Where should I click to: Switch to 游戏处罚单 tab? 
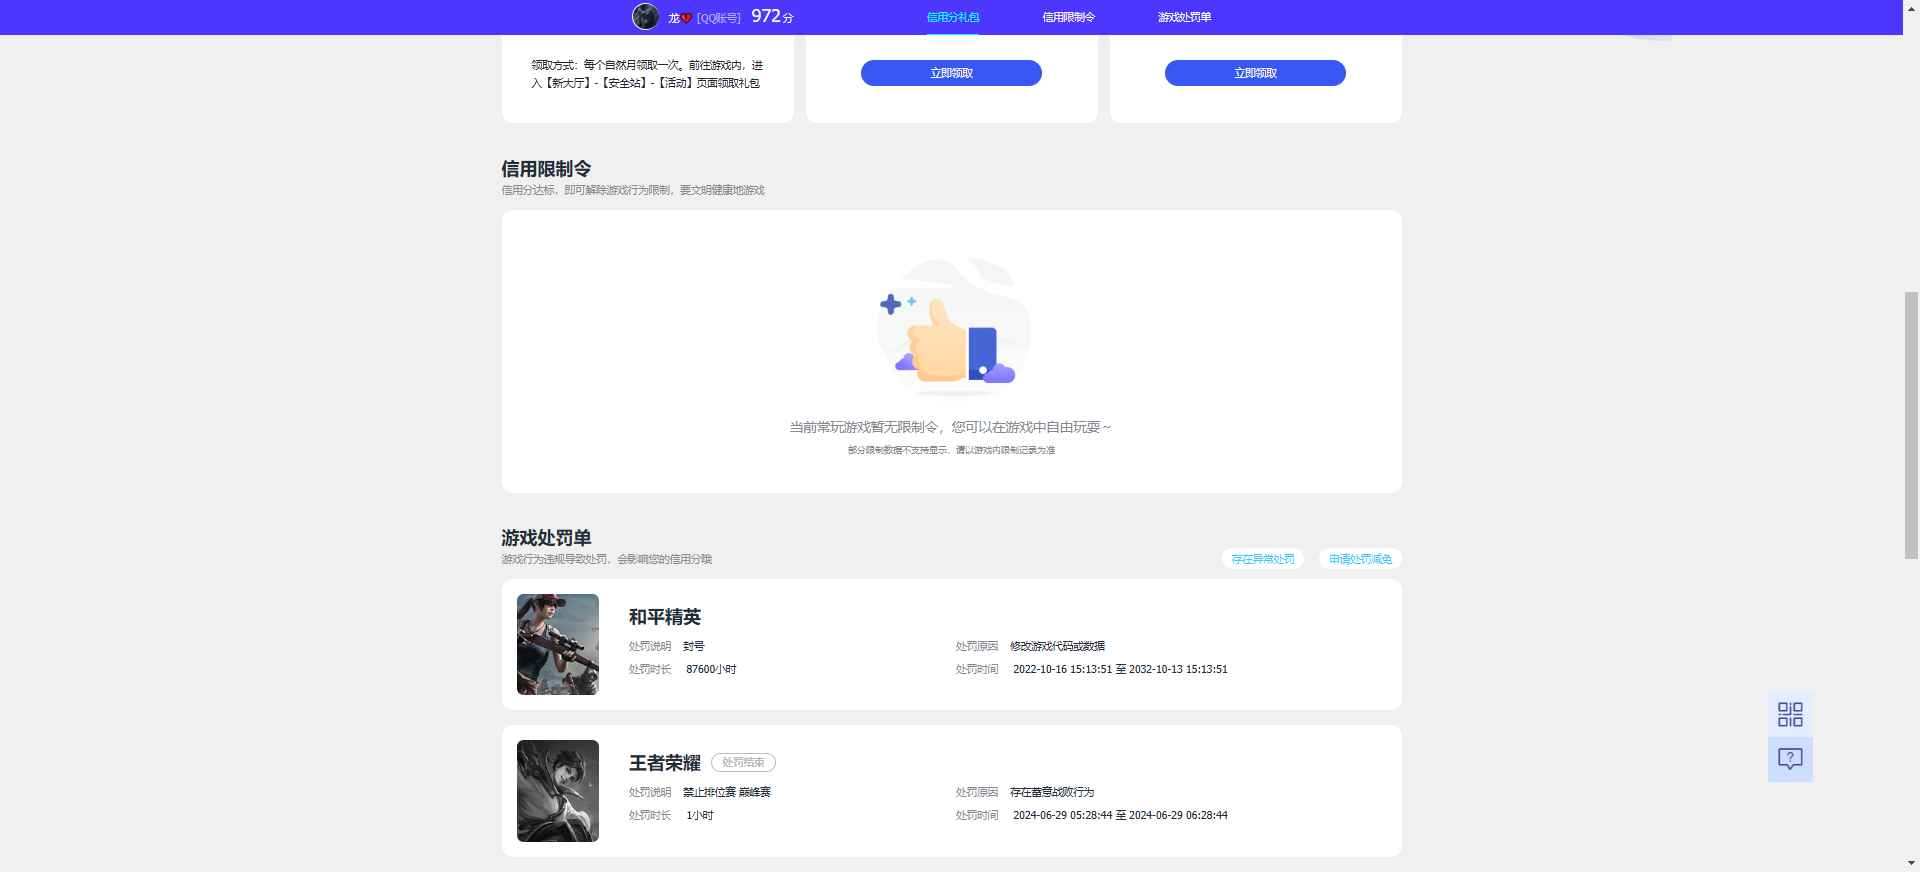[1184, 17]
